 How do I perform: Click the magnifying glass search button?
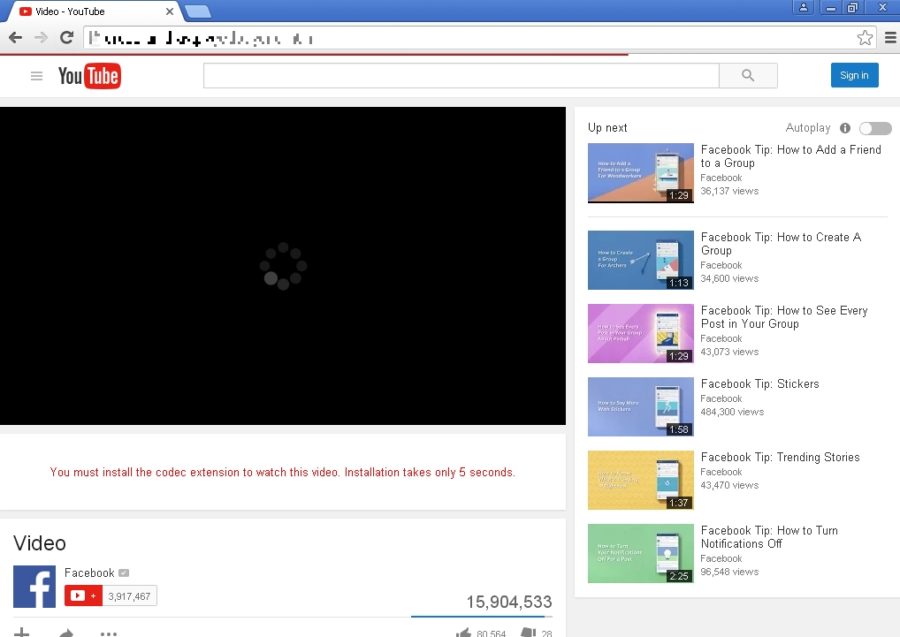coord(748,75)
